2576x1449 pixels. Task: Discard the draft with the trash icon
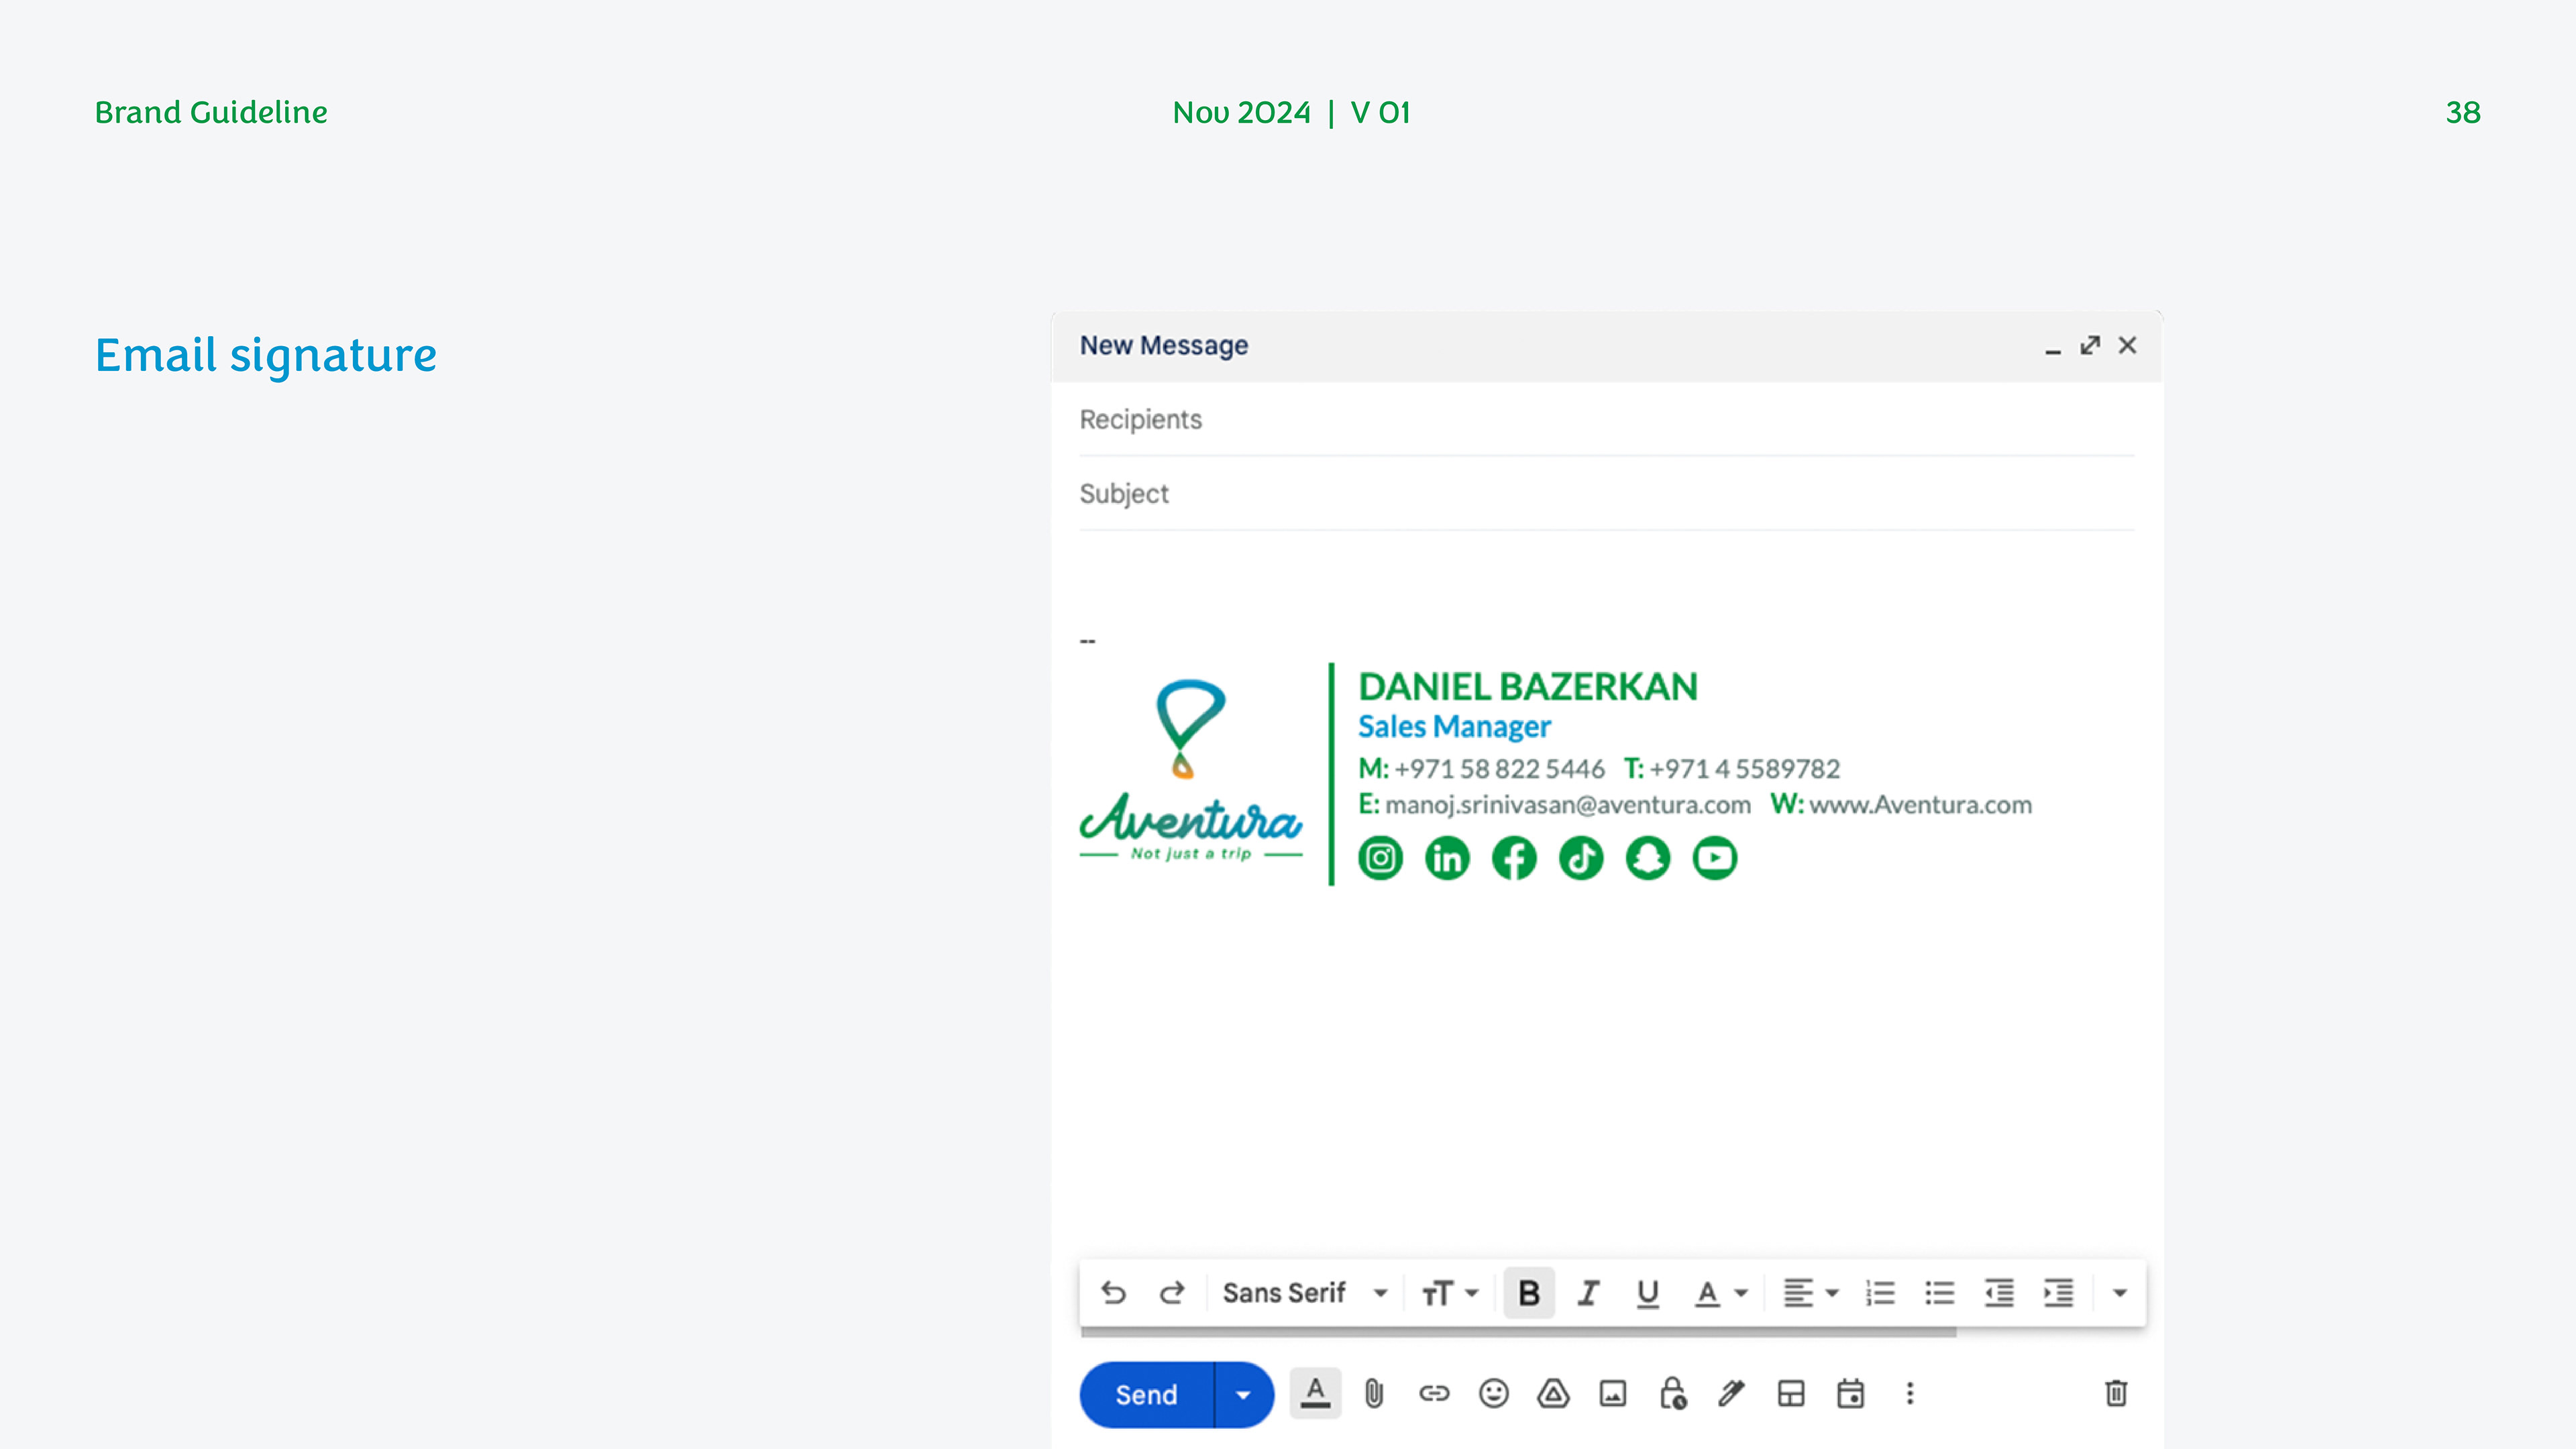pyautogui.click(x=2116, y=1394)
